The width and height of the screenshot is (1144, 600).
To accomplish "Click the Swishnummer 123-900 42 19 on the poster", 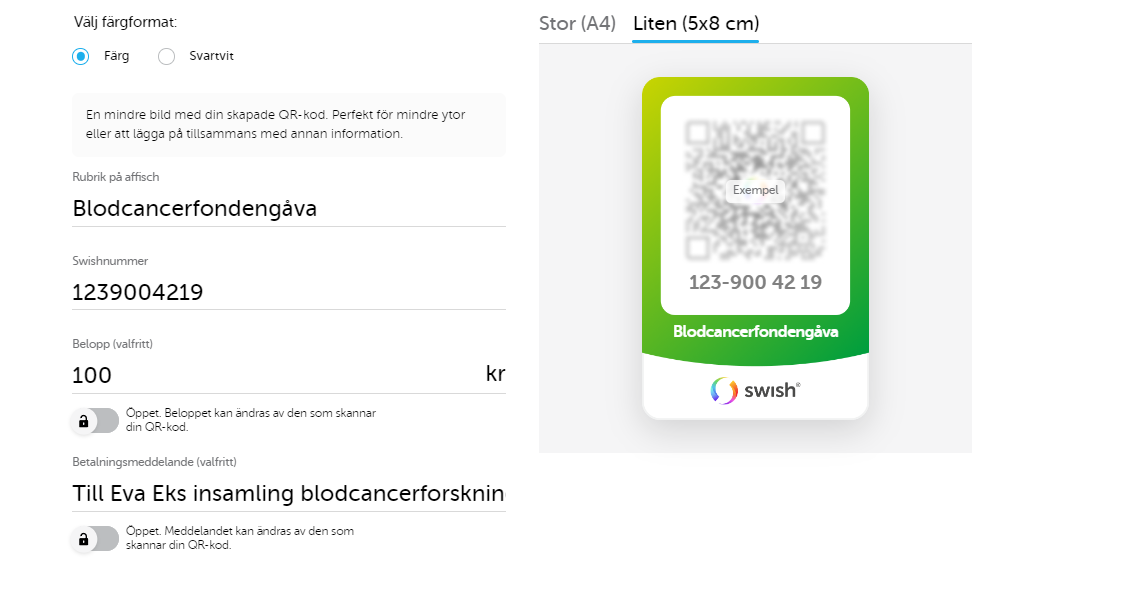I will (755, 282).
